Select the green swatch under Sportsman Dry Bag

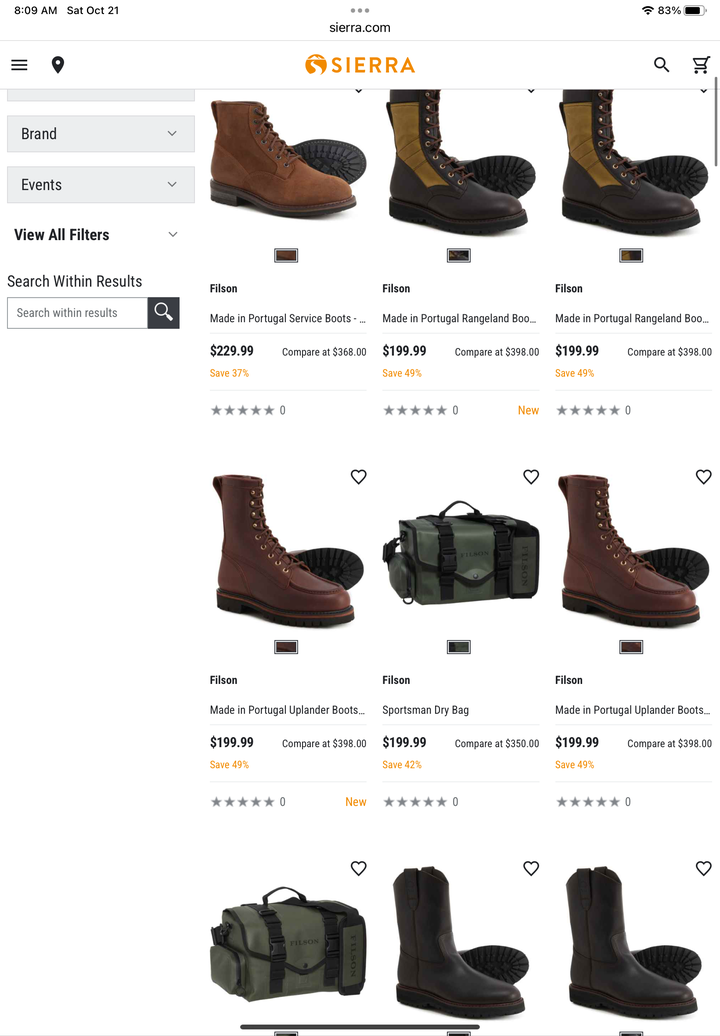click(458, 648)
